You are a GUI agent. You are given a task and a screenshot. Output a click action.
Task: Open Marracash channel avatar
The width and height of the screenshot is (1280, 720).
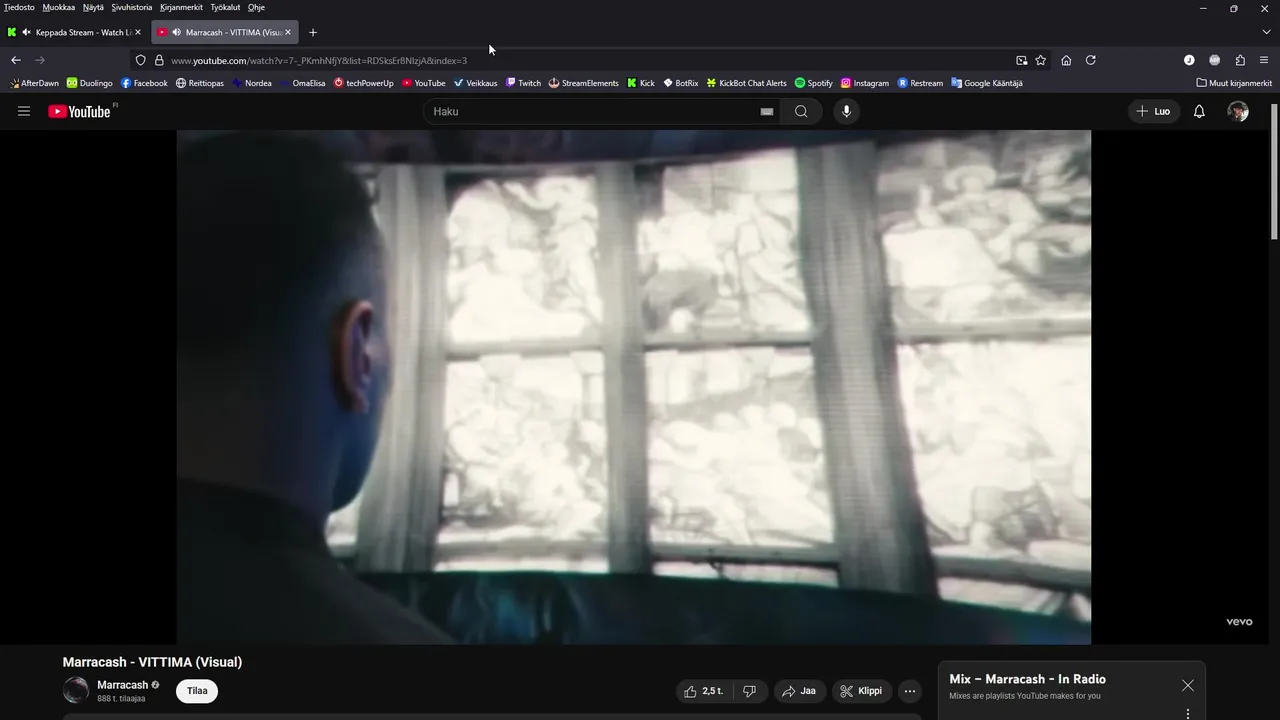(76, 690)
